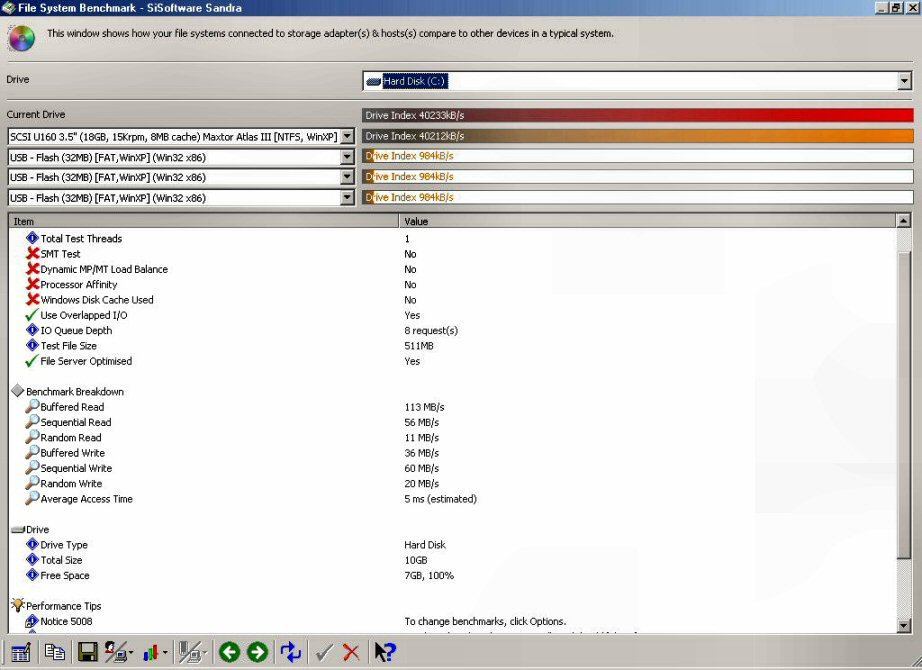
Task: Click the greyed phone/computer connection icon
Action: pyautogui.click(x=190, y=652)
